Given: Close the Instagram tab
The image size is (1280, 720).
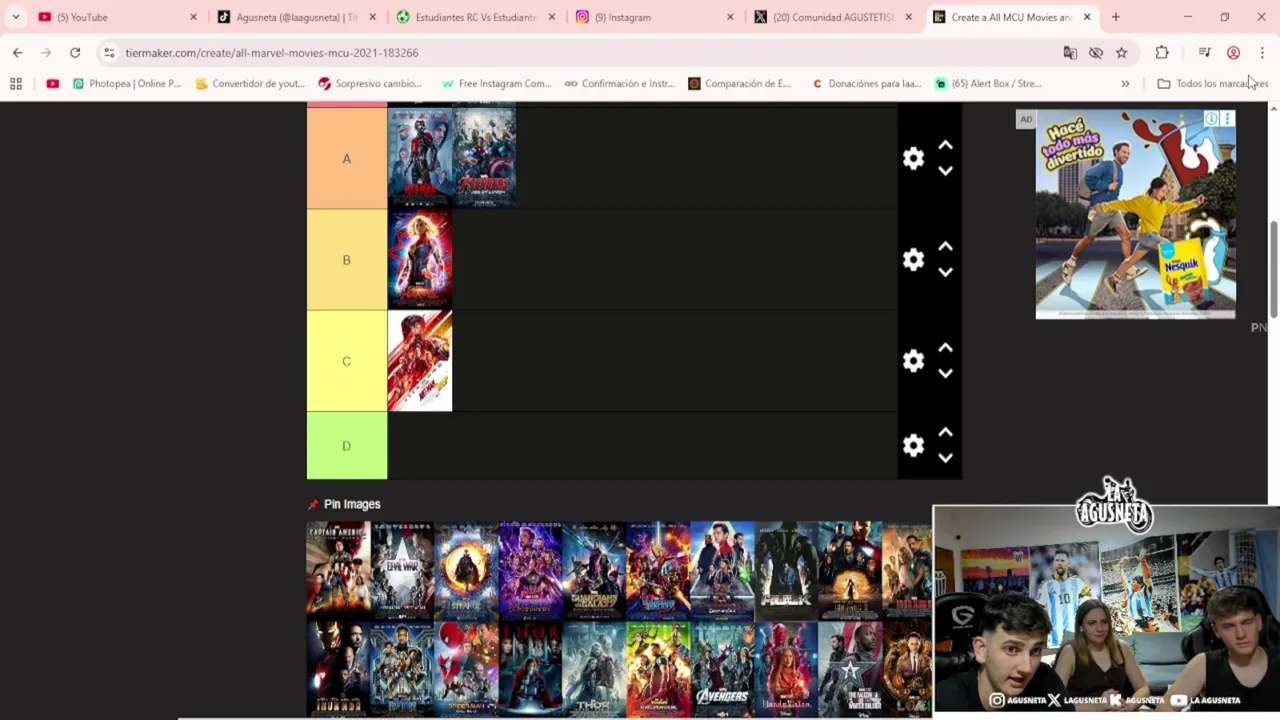Looking at the screenshot, I should 730,17.
